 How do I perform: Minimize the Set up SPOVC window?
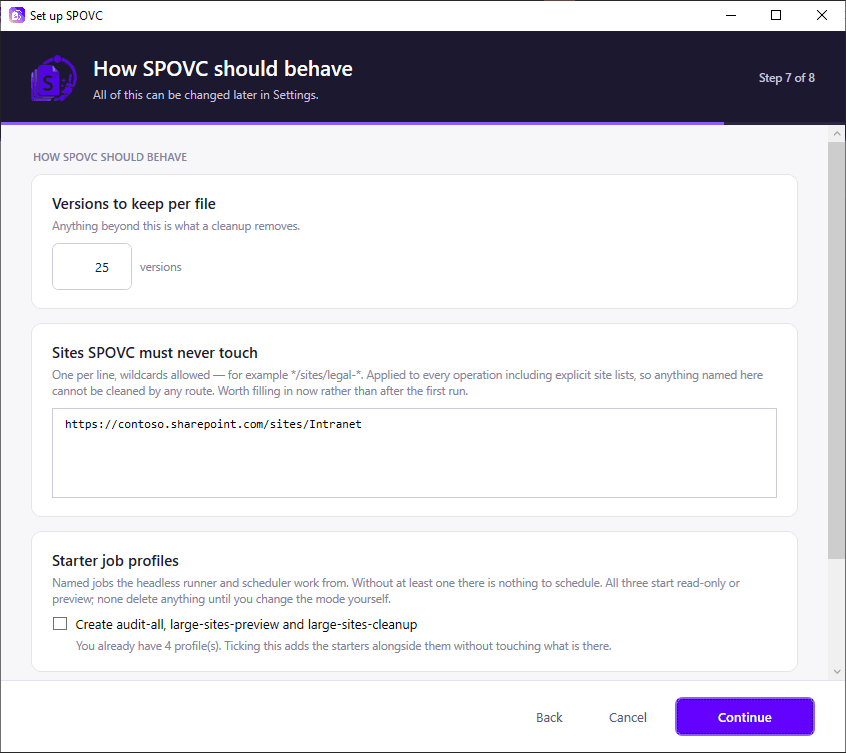pyautogui.click(x=731, y=15)
